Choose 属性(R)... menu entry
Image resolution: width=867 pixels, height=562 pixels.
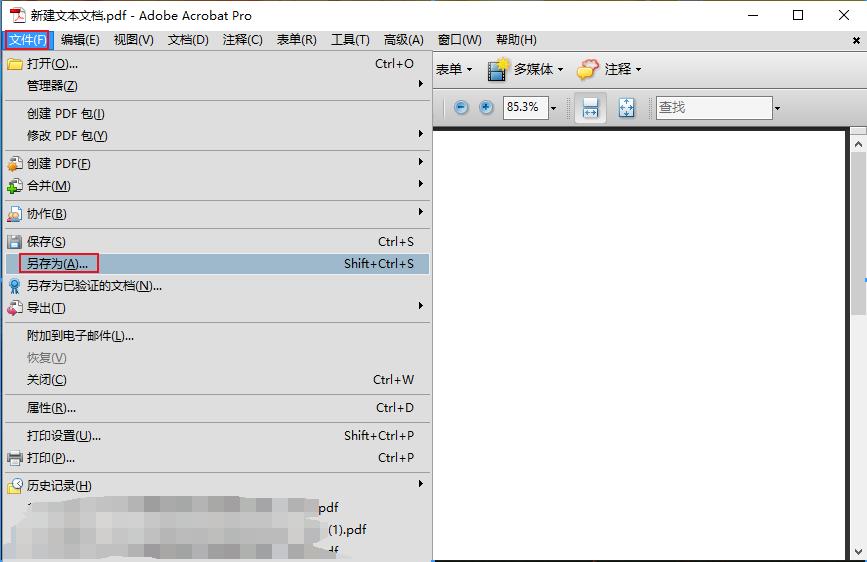coord(217,408)
